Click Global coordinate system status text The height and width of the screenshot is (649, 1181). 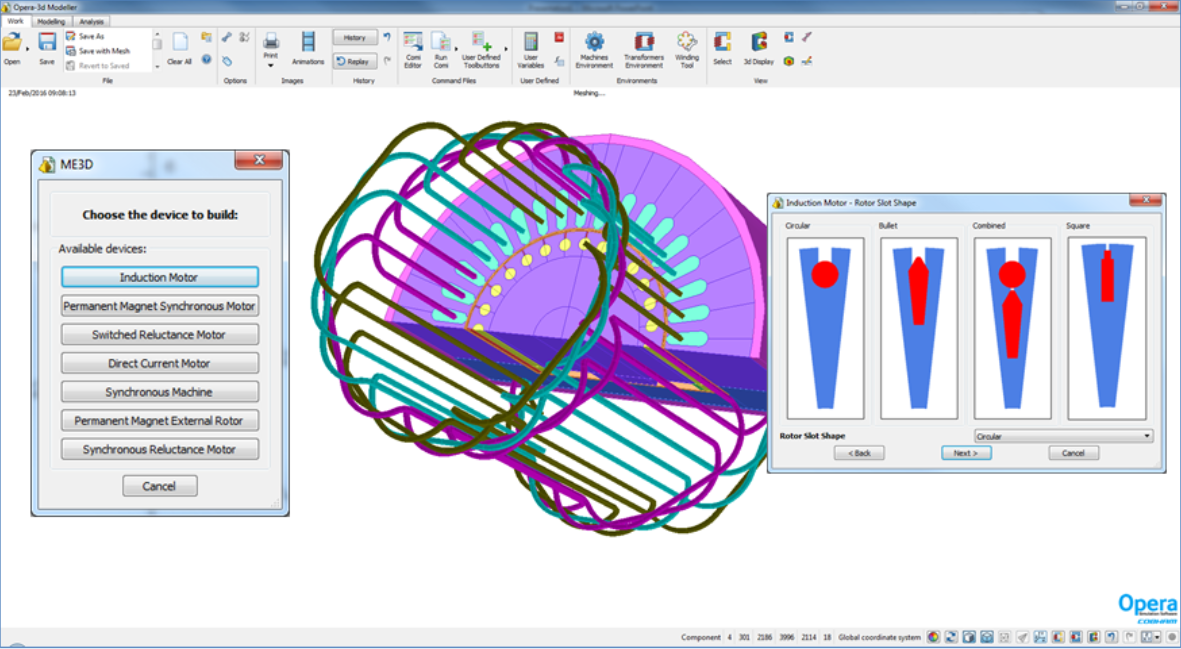pos(879,637)
